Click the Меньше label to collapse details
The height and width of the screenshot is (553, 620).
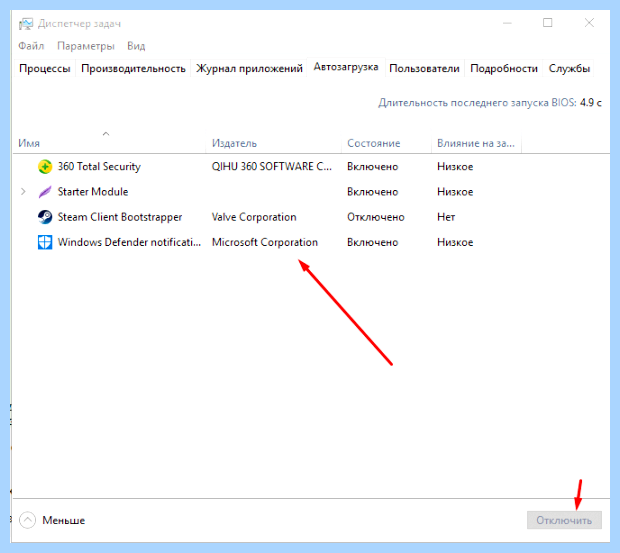[63, 520]
